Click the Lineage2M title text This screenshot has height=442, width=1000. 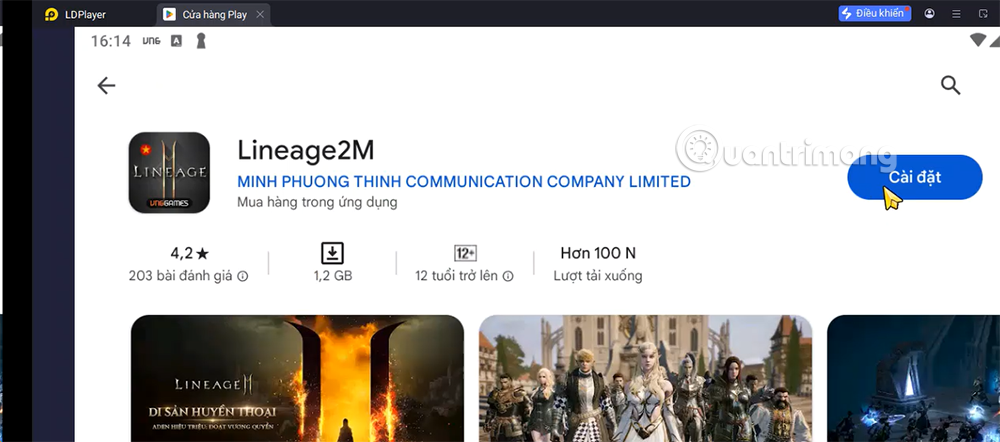[305, 151]
